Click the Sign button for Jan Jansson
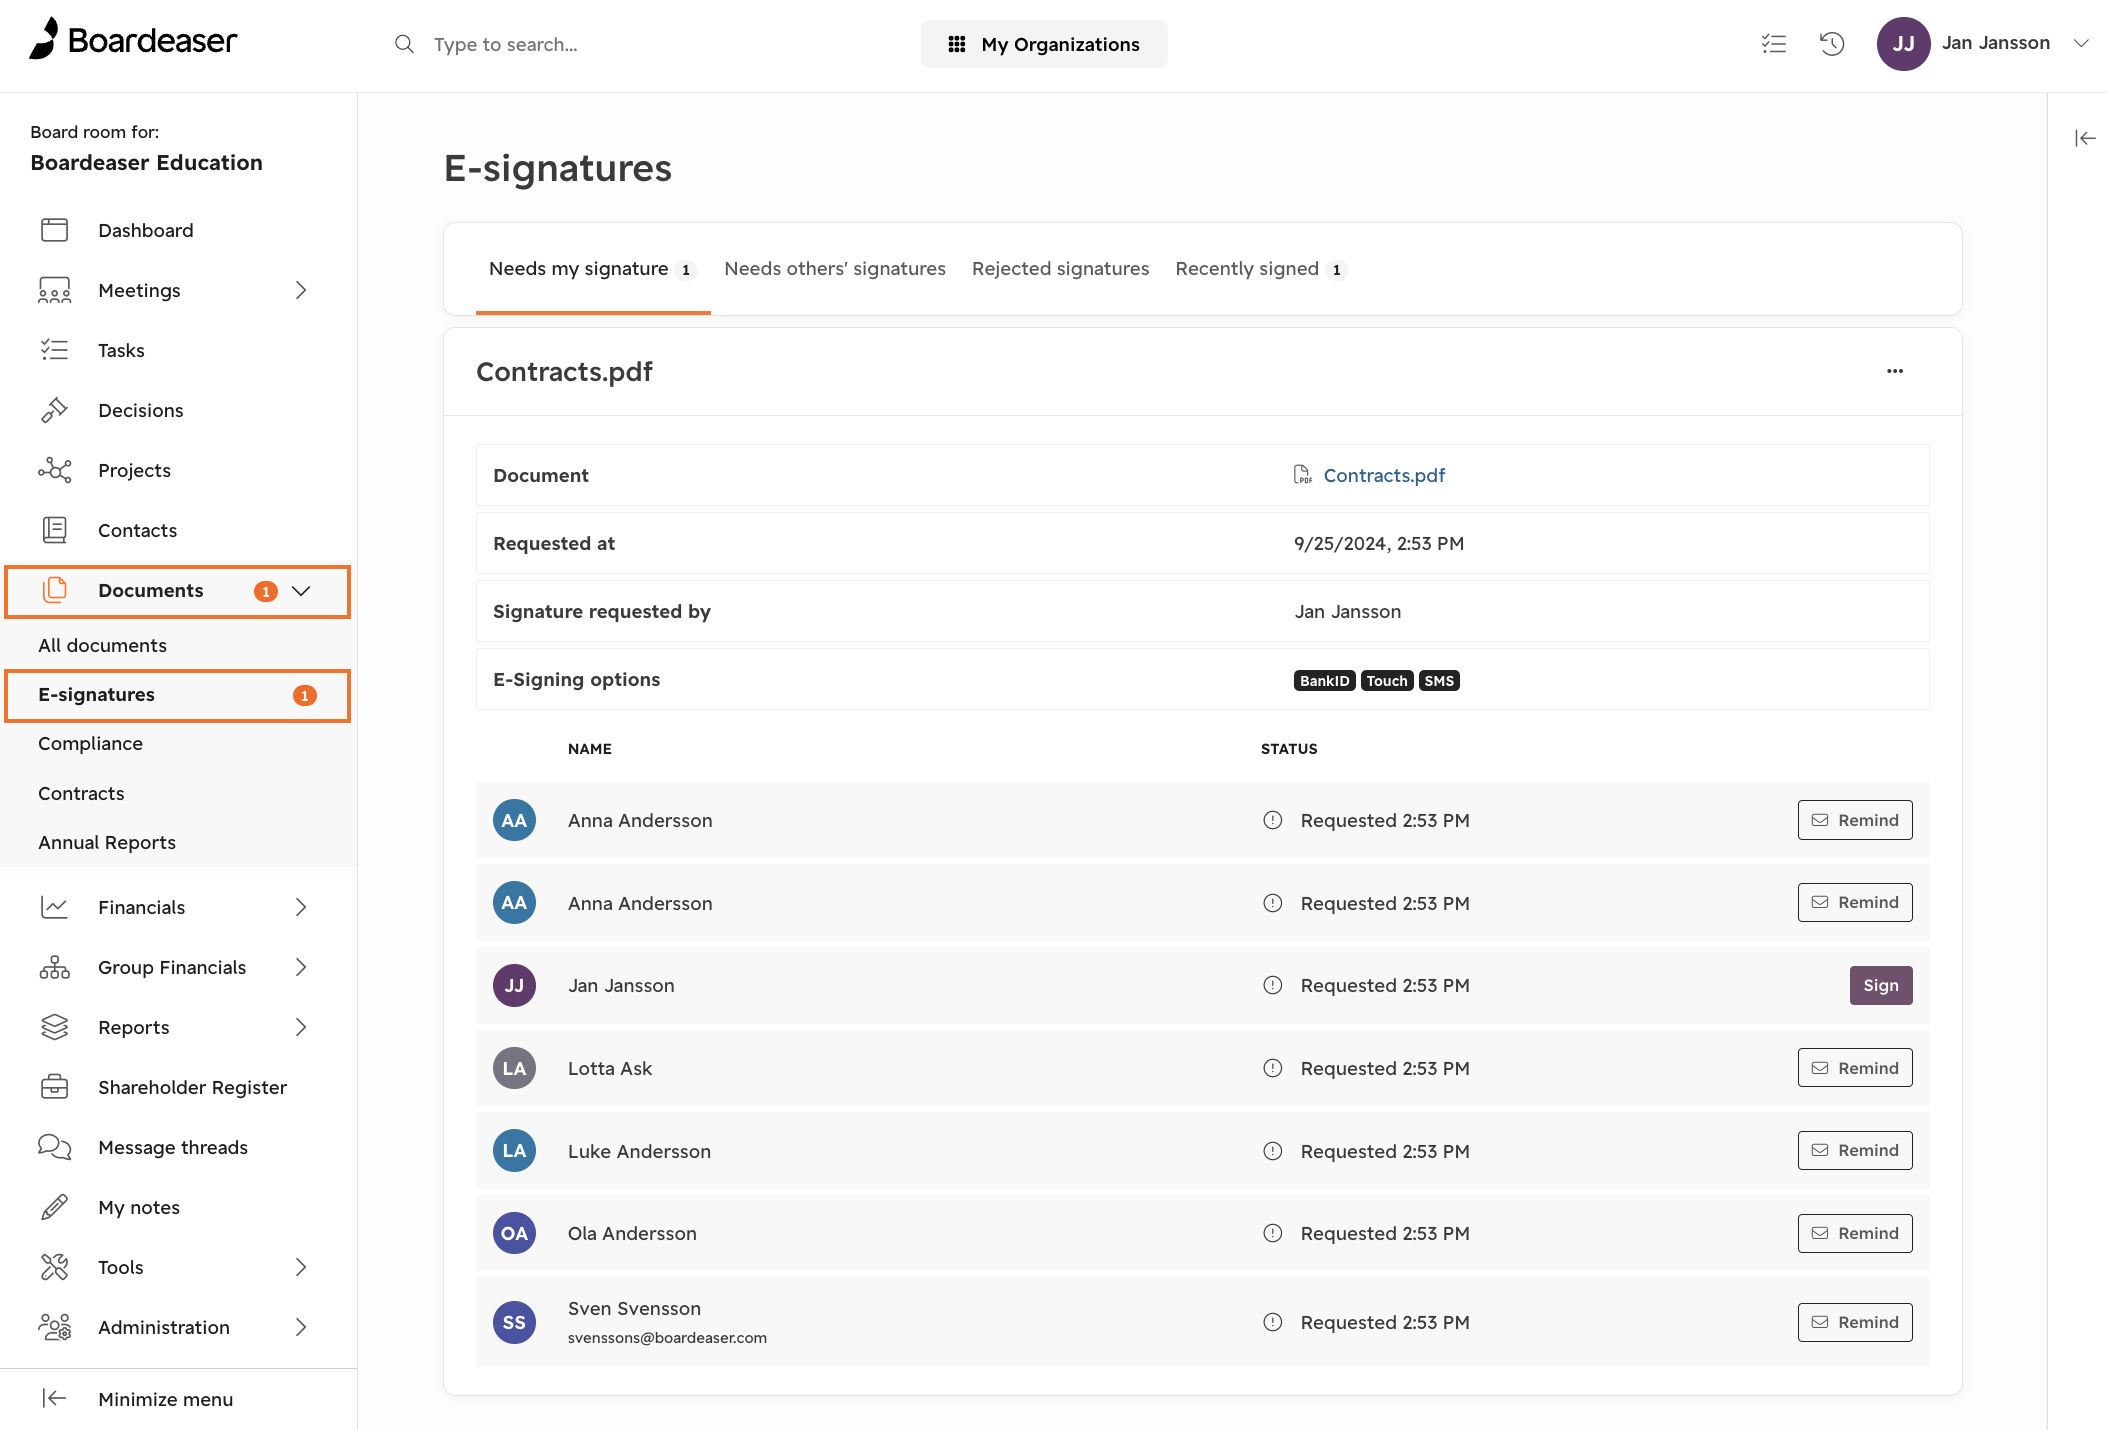 tap(1880, 985)
